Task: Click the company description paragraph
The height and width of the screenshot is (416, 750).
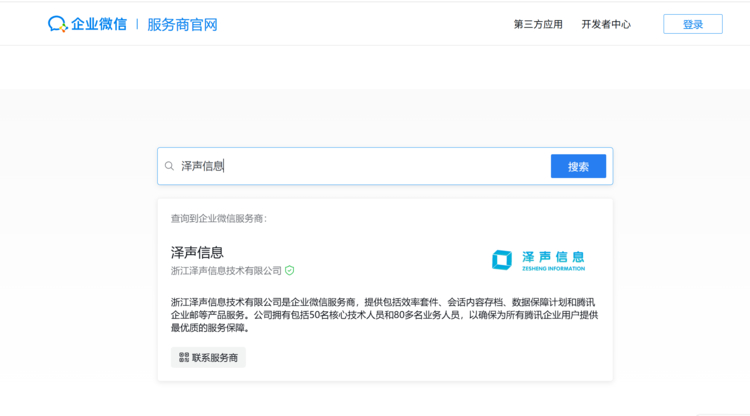Action: coord(385,315)
